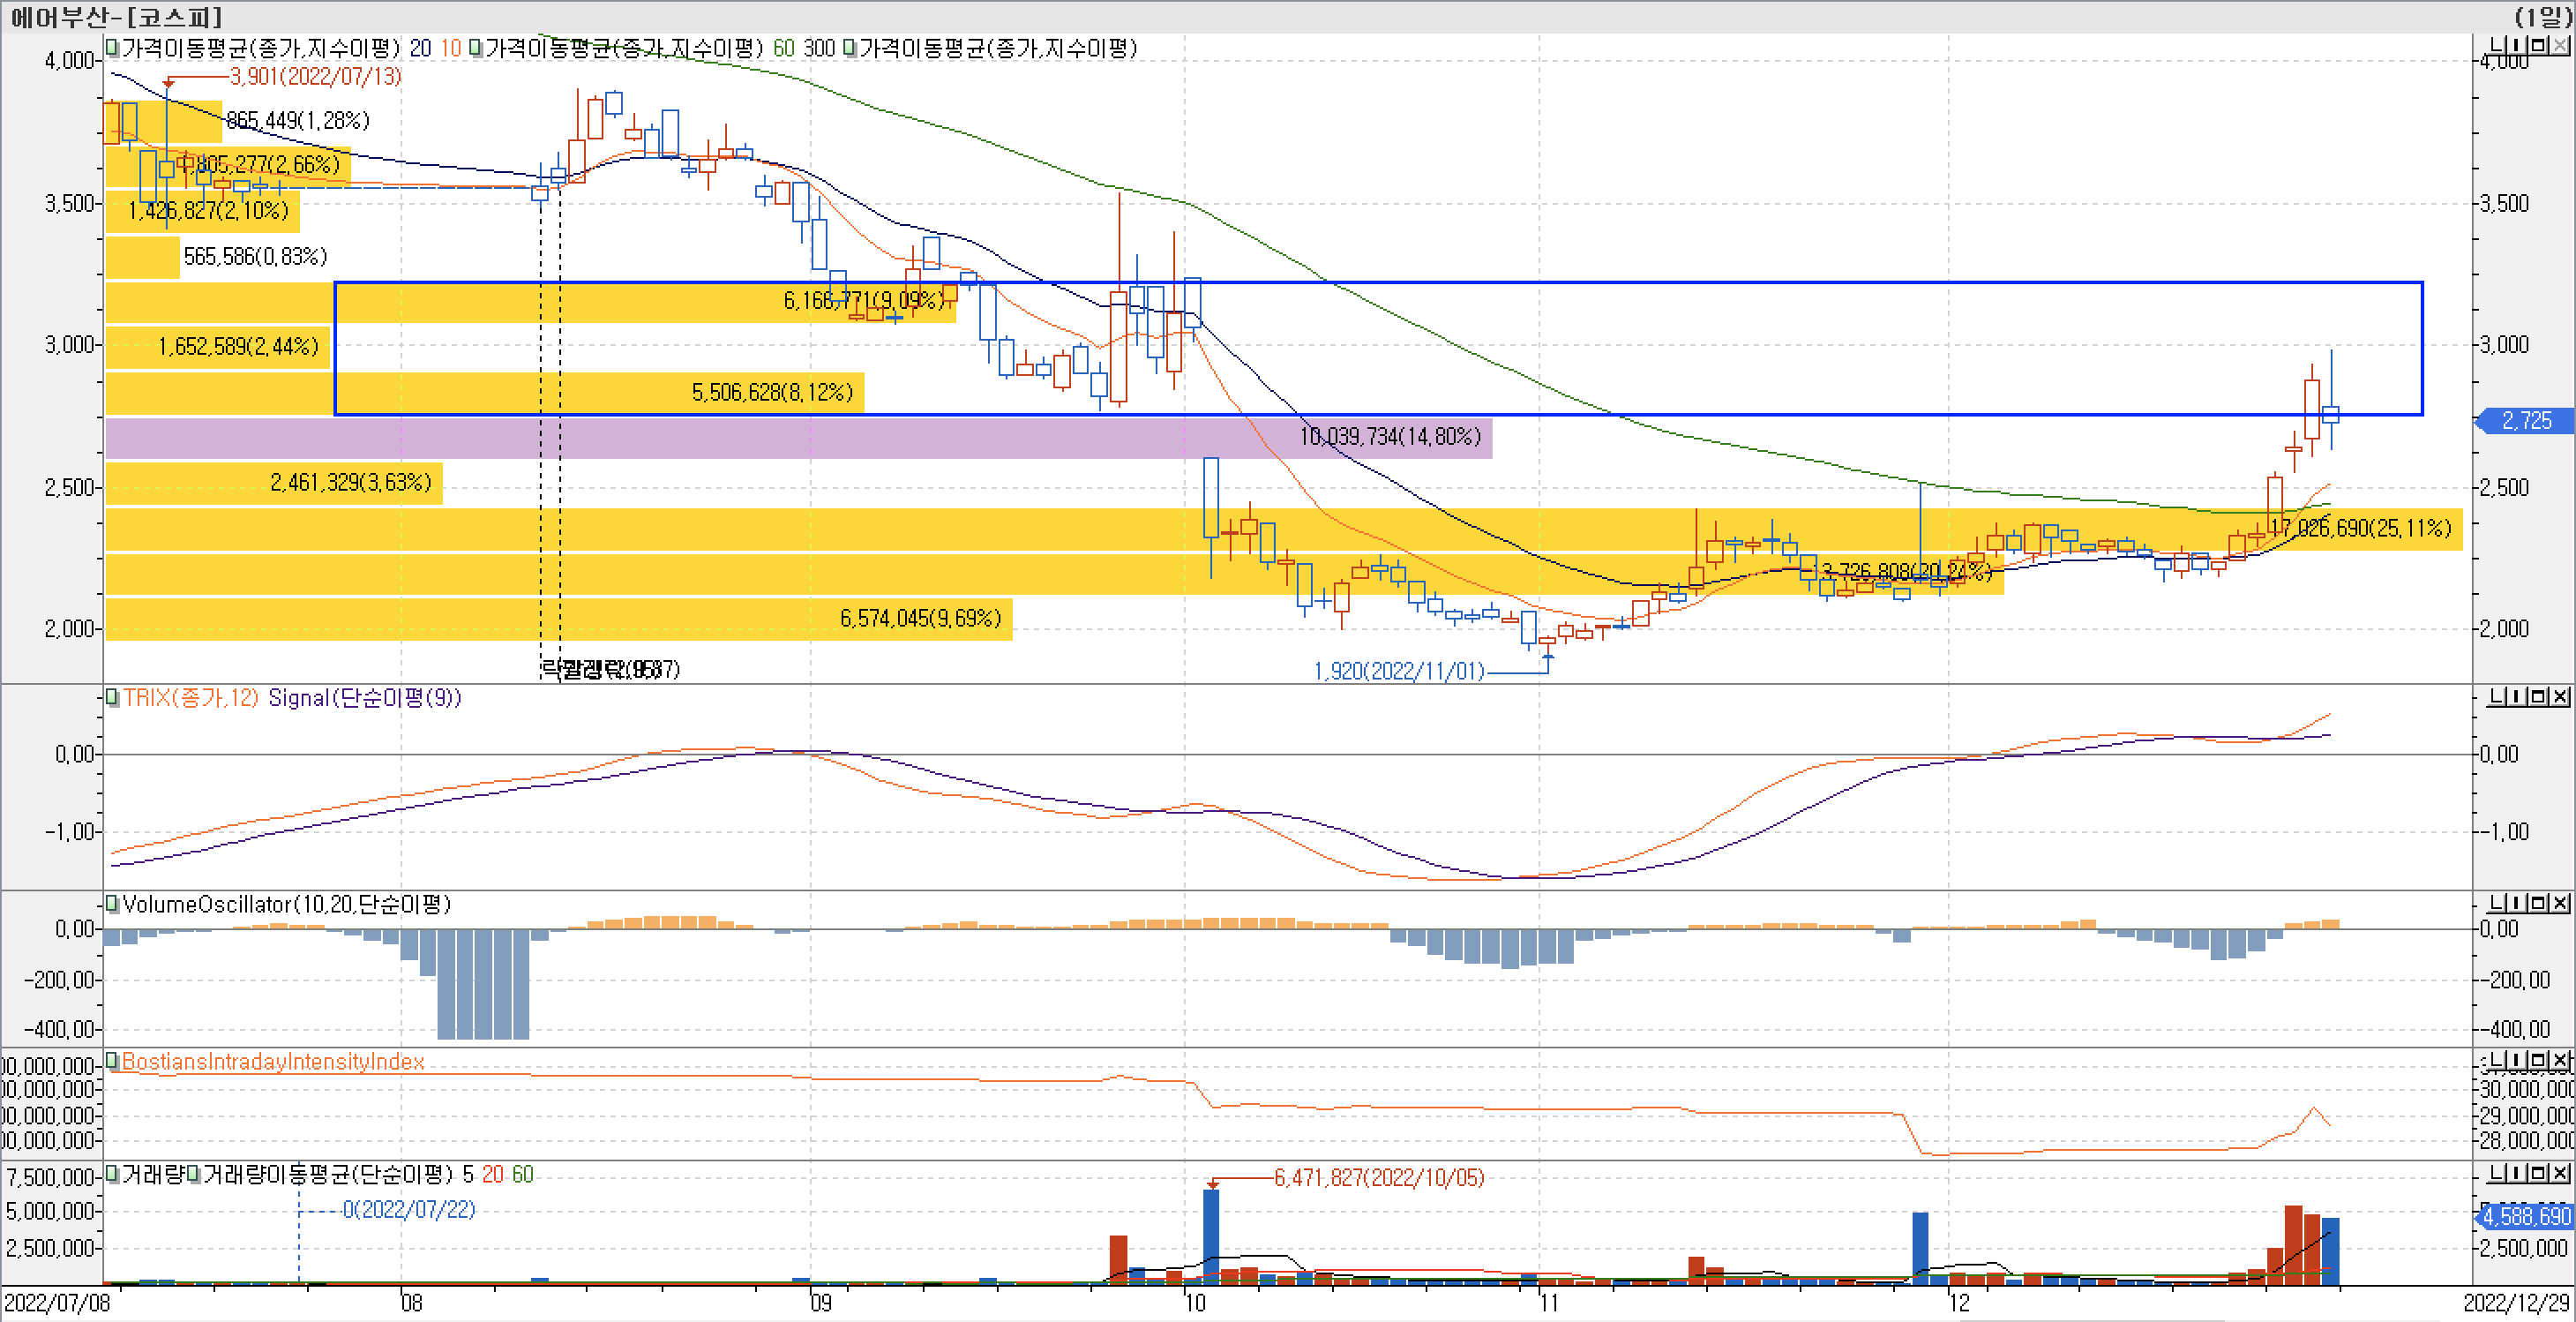The width and height of the screenshot is (2576, 1322).
Task: Toggle the 거래량 volume checkbox
Action: coord(112,1174)
